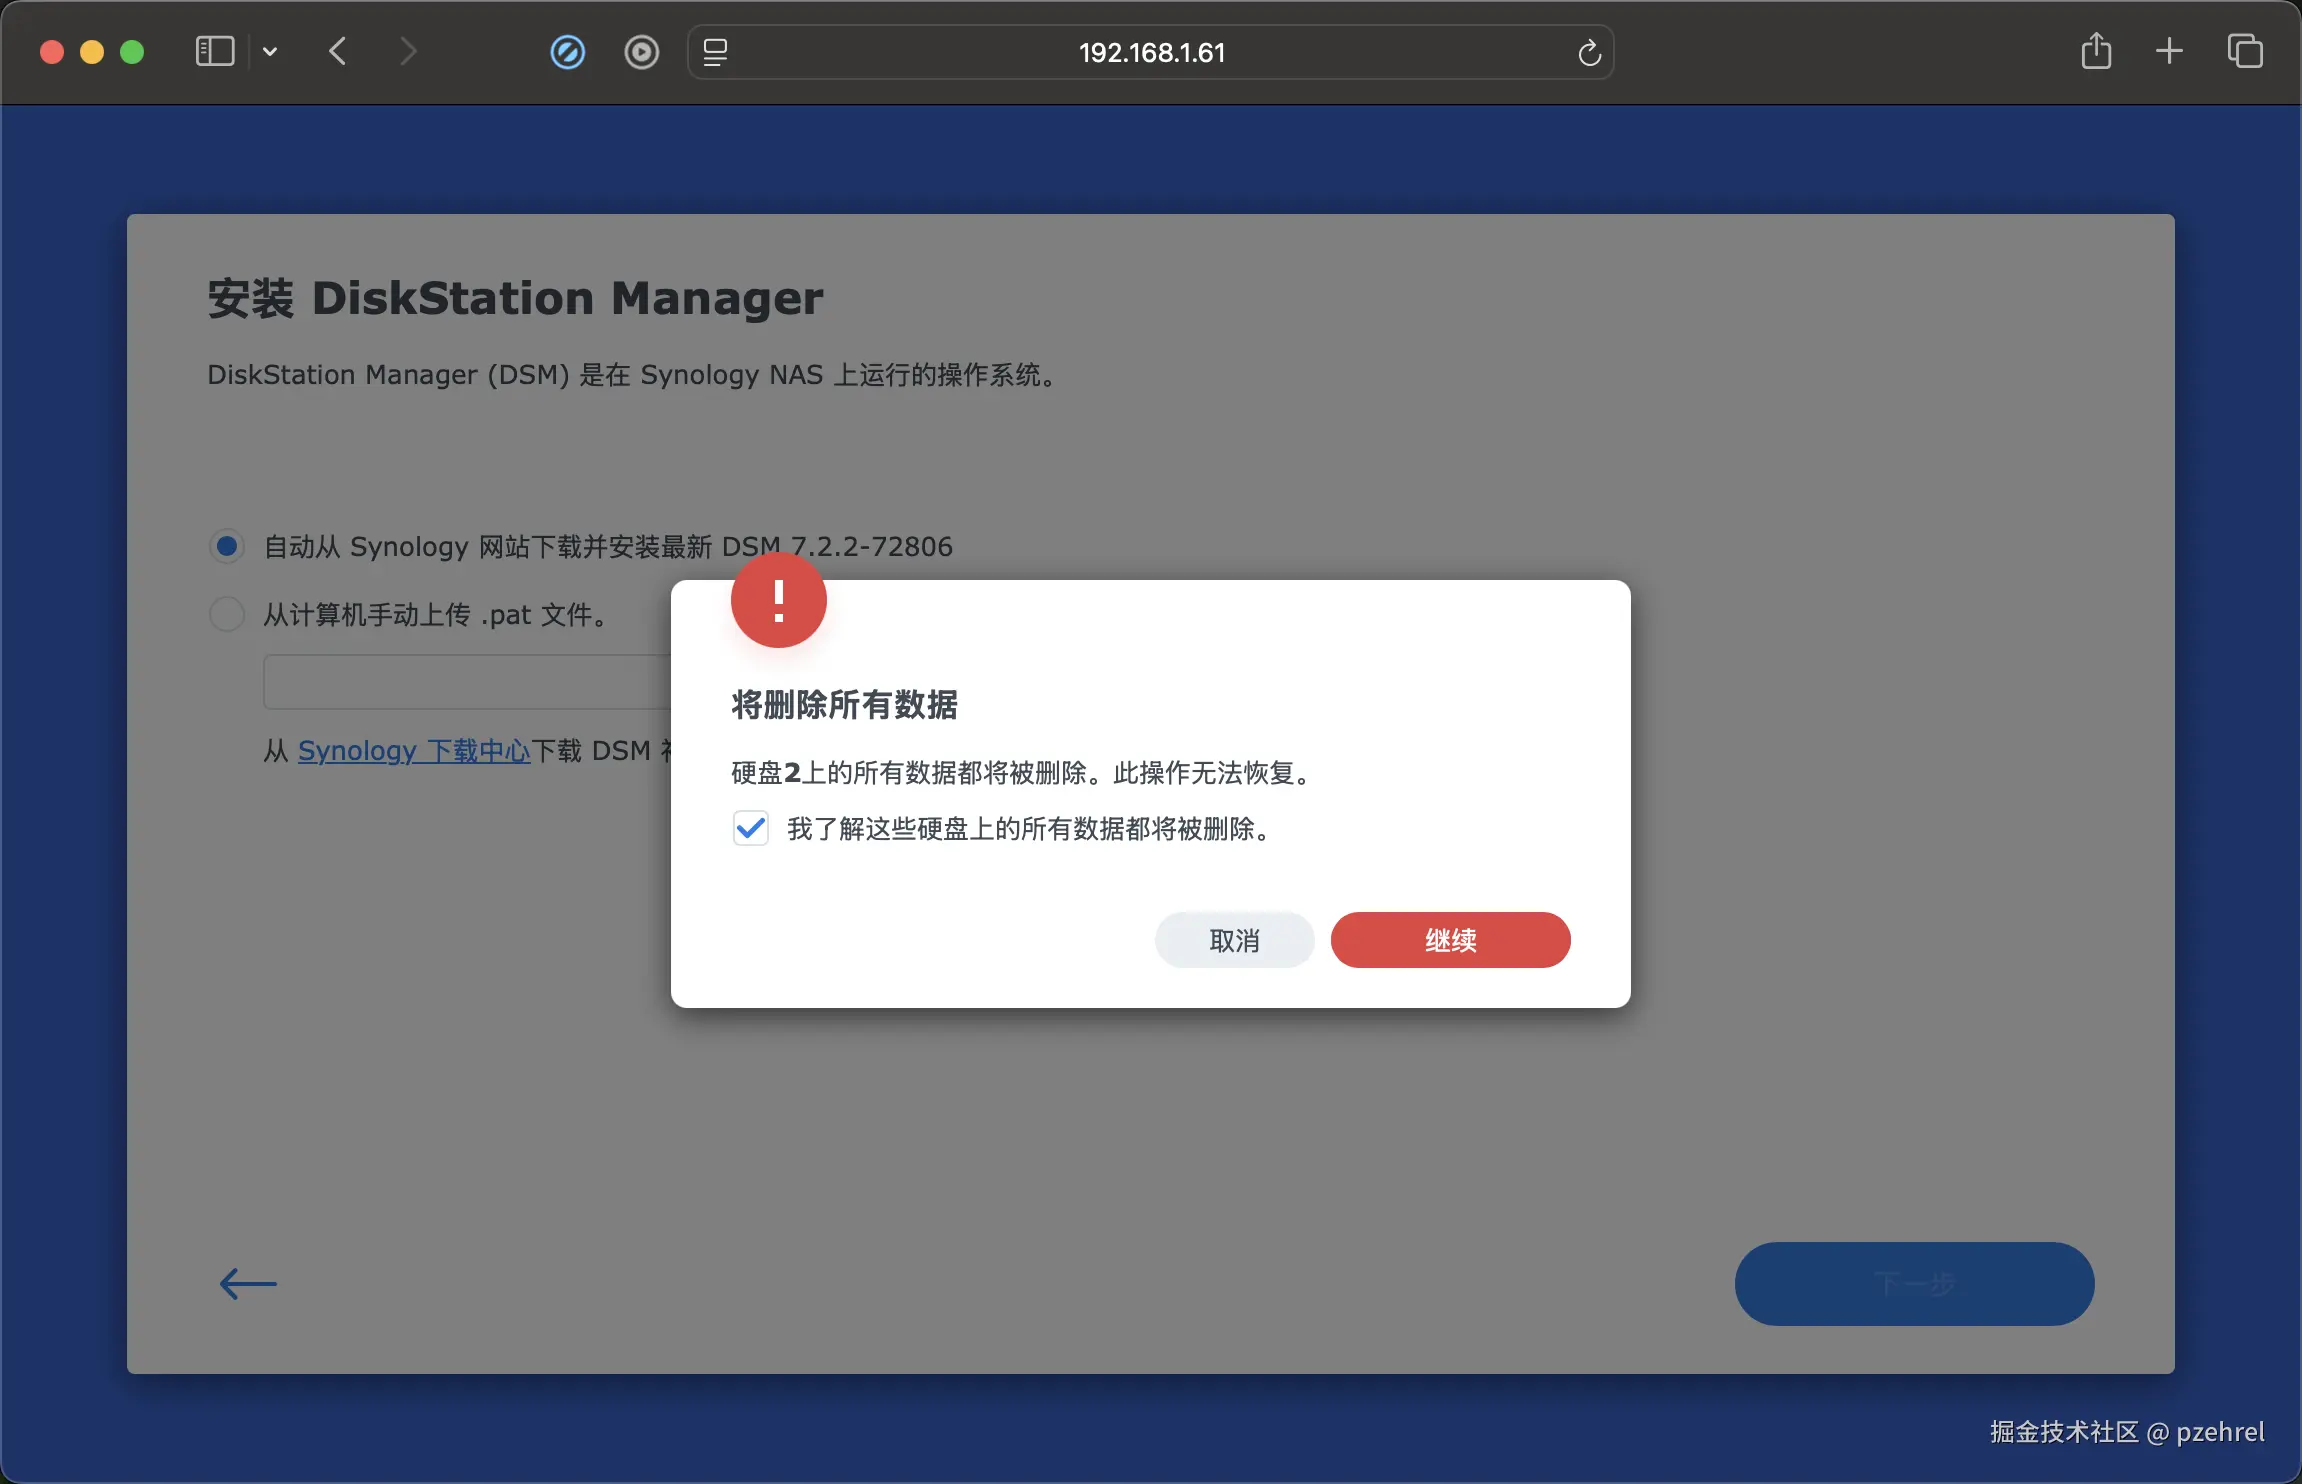2302x1484 pixels.
Task: Open sidebar options dropdown chevron
Action: point(270,51)
